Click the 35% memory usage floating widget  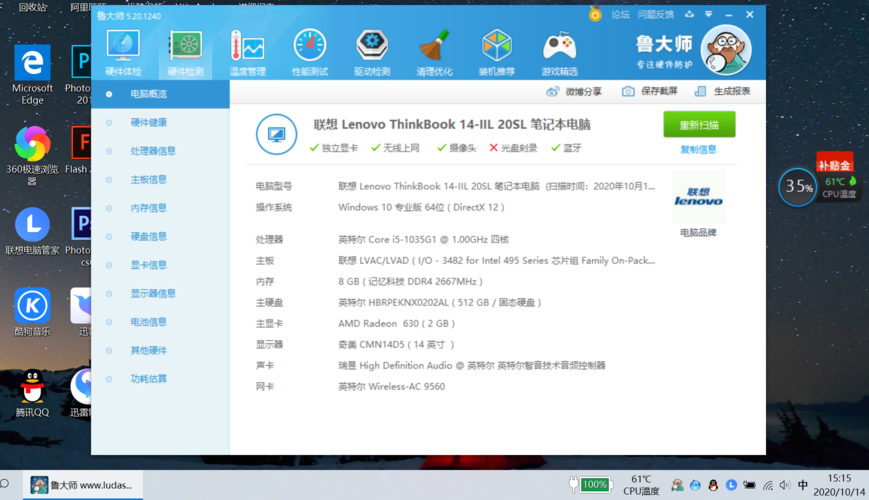[798, 187]
